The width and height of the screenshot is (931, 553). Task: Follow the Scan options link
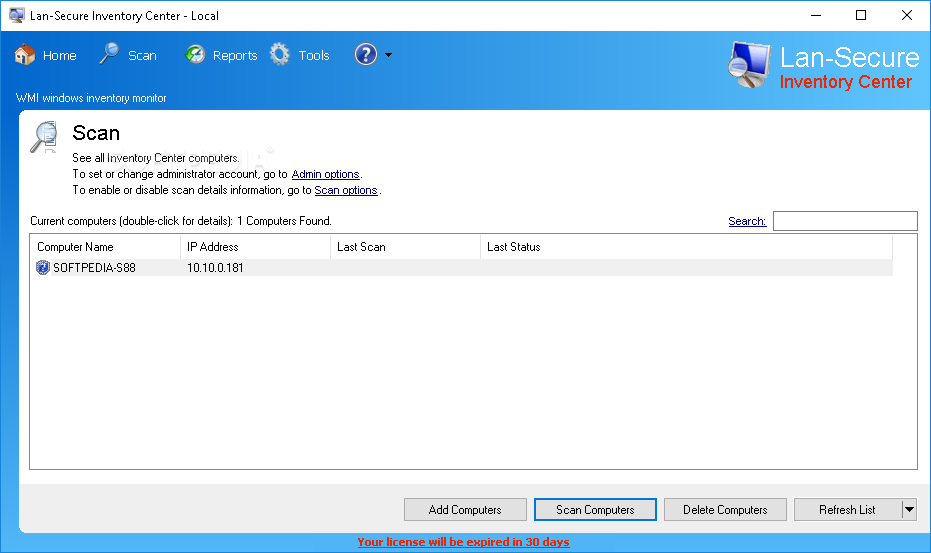coord(346,190)
